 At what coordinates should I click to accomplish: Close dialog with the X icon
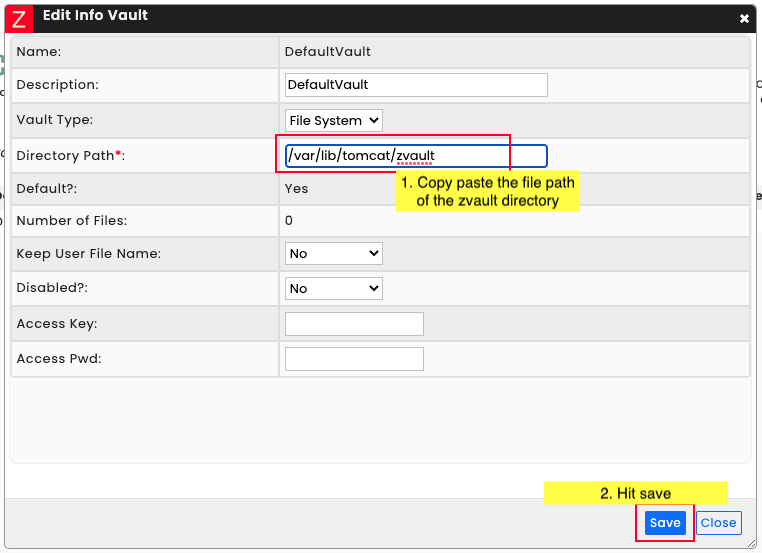(744, 19)
